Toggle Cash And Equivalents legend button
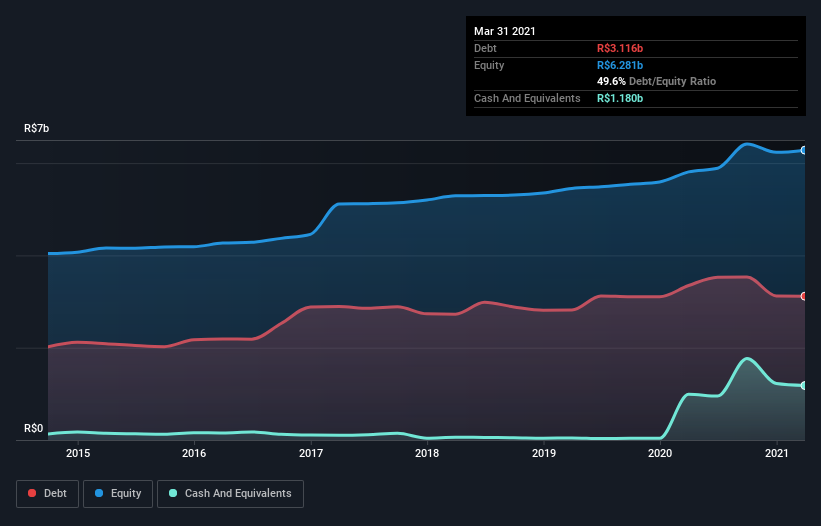821x526 pixels. (230, 494)
